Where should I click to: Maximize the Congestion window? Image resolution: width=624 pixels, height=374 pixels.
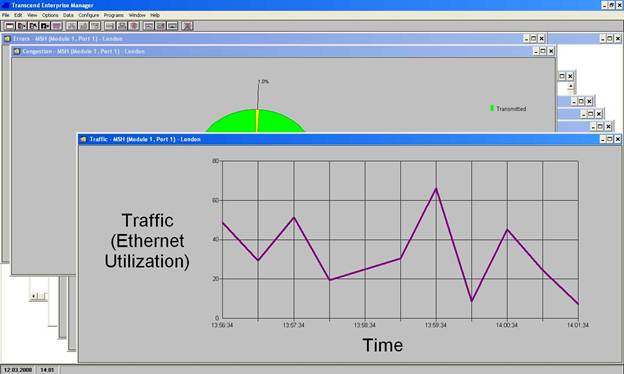coord(543,51)
